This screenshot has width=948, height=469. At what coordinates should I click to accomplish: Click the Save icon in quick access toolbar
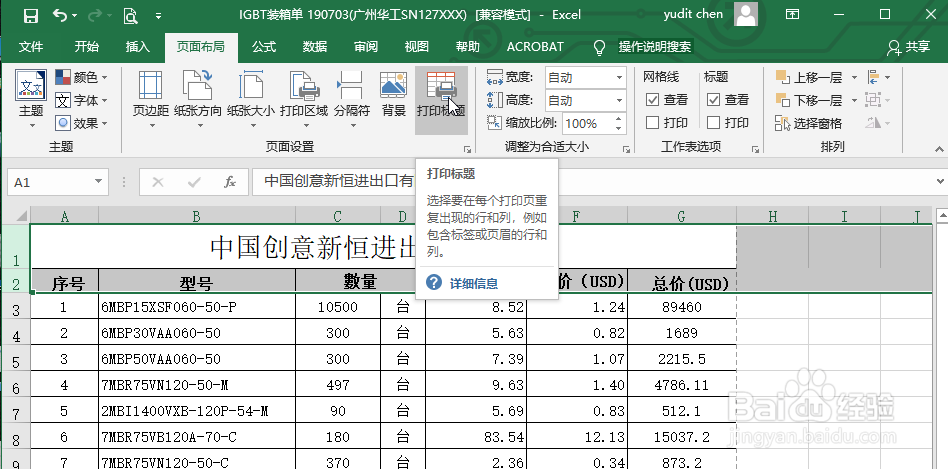tap(31, 15)
